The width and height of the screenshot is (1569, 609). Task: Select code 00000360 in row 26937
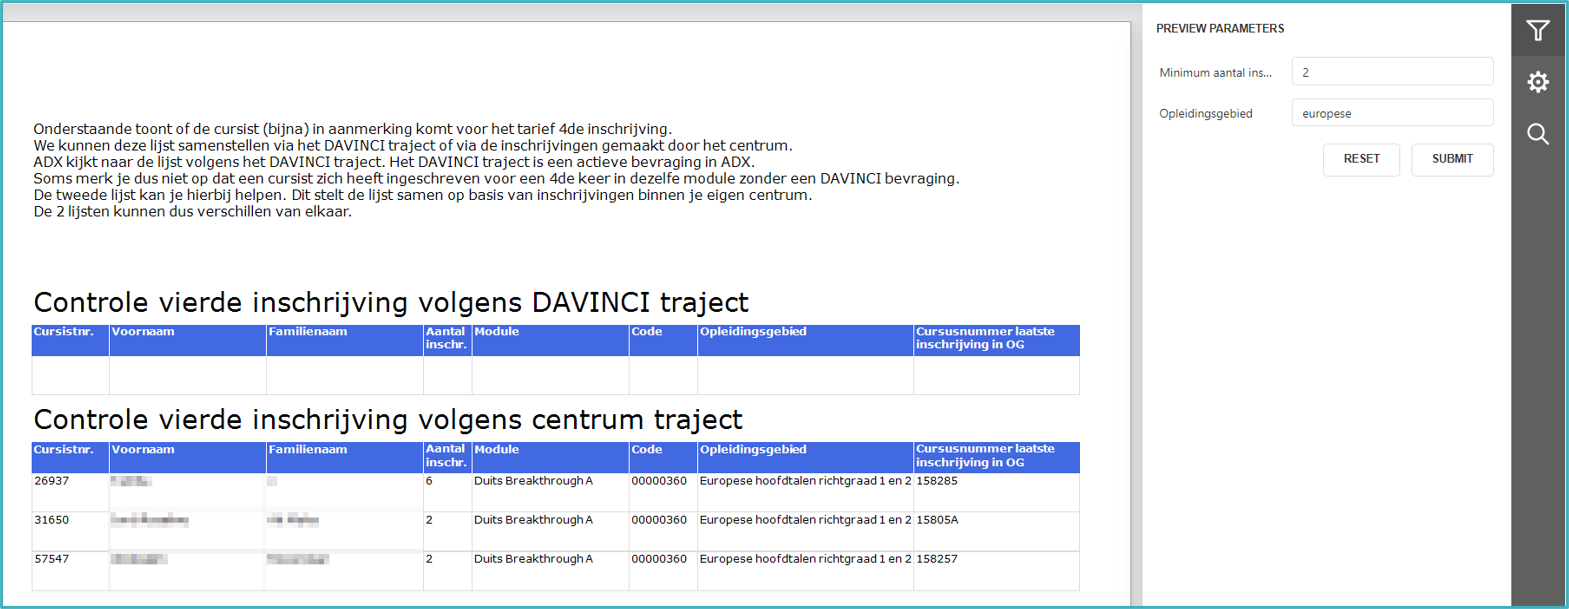point(659,481)
